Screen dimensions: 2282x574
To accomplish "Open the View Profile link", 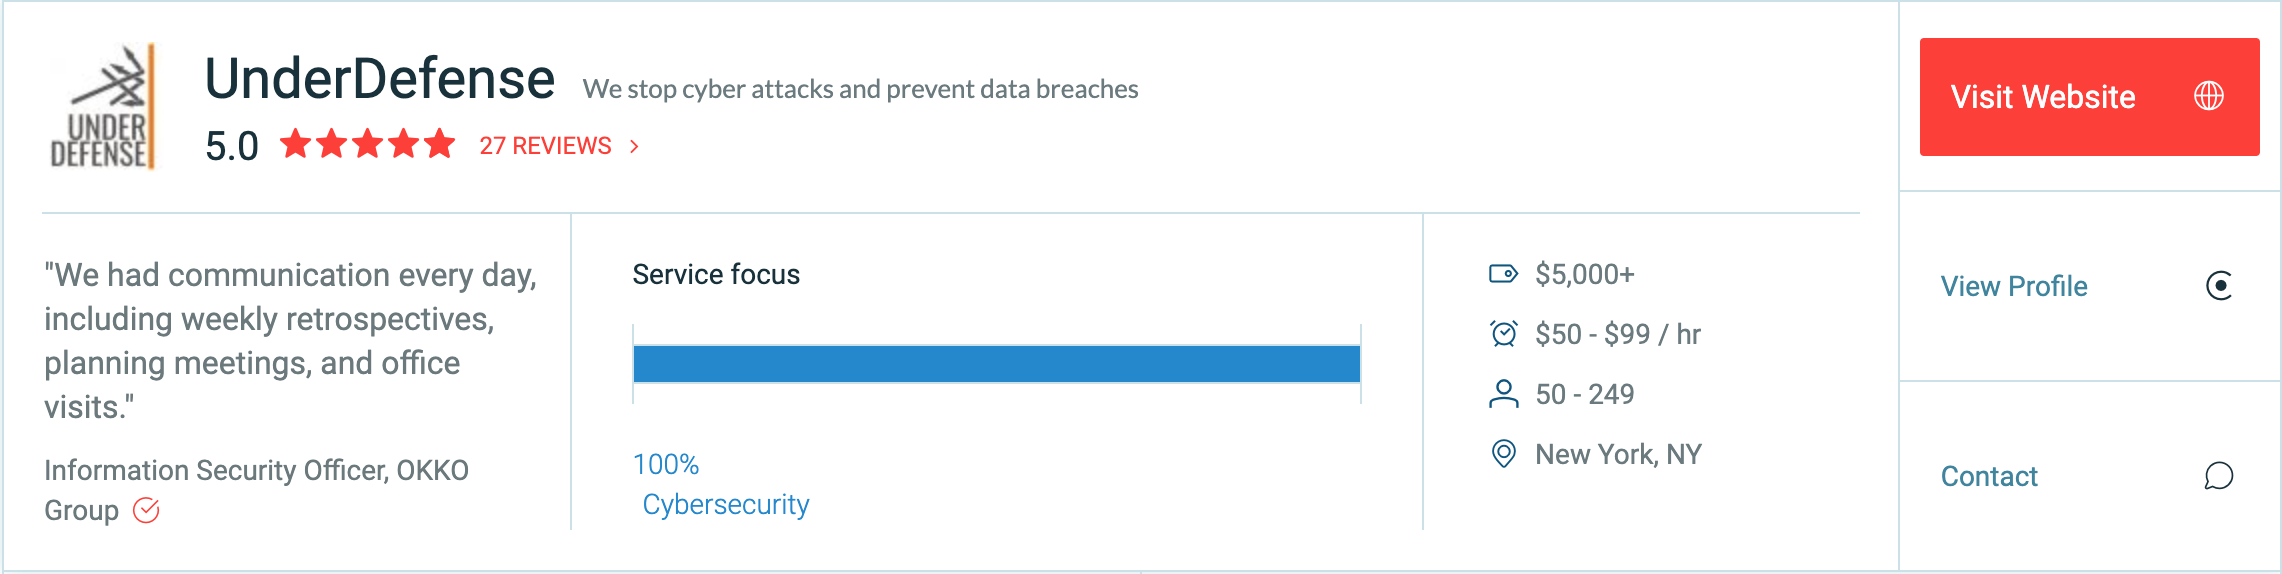I will click(2014, 286).
